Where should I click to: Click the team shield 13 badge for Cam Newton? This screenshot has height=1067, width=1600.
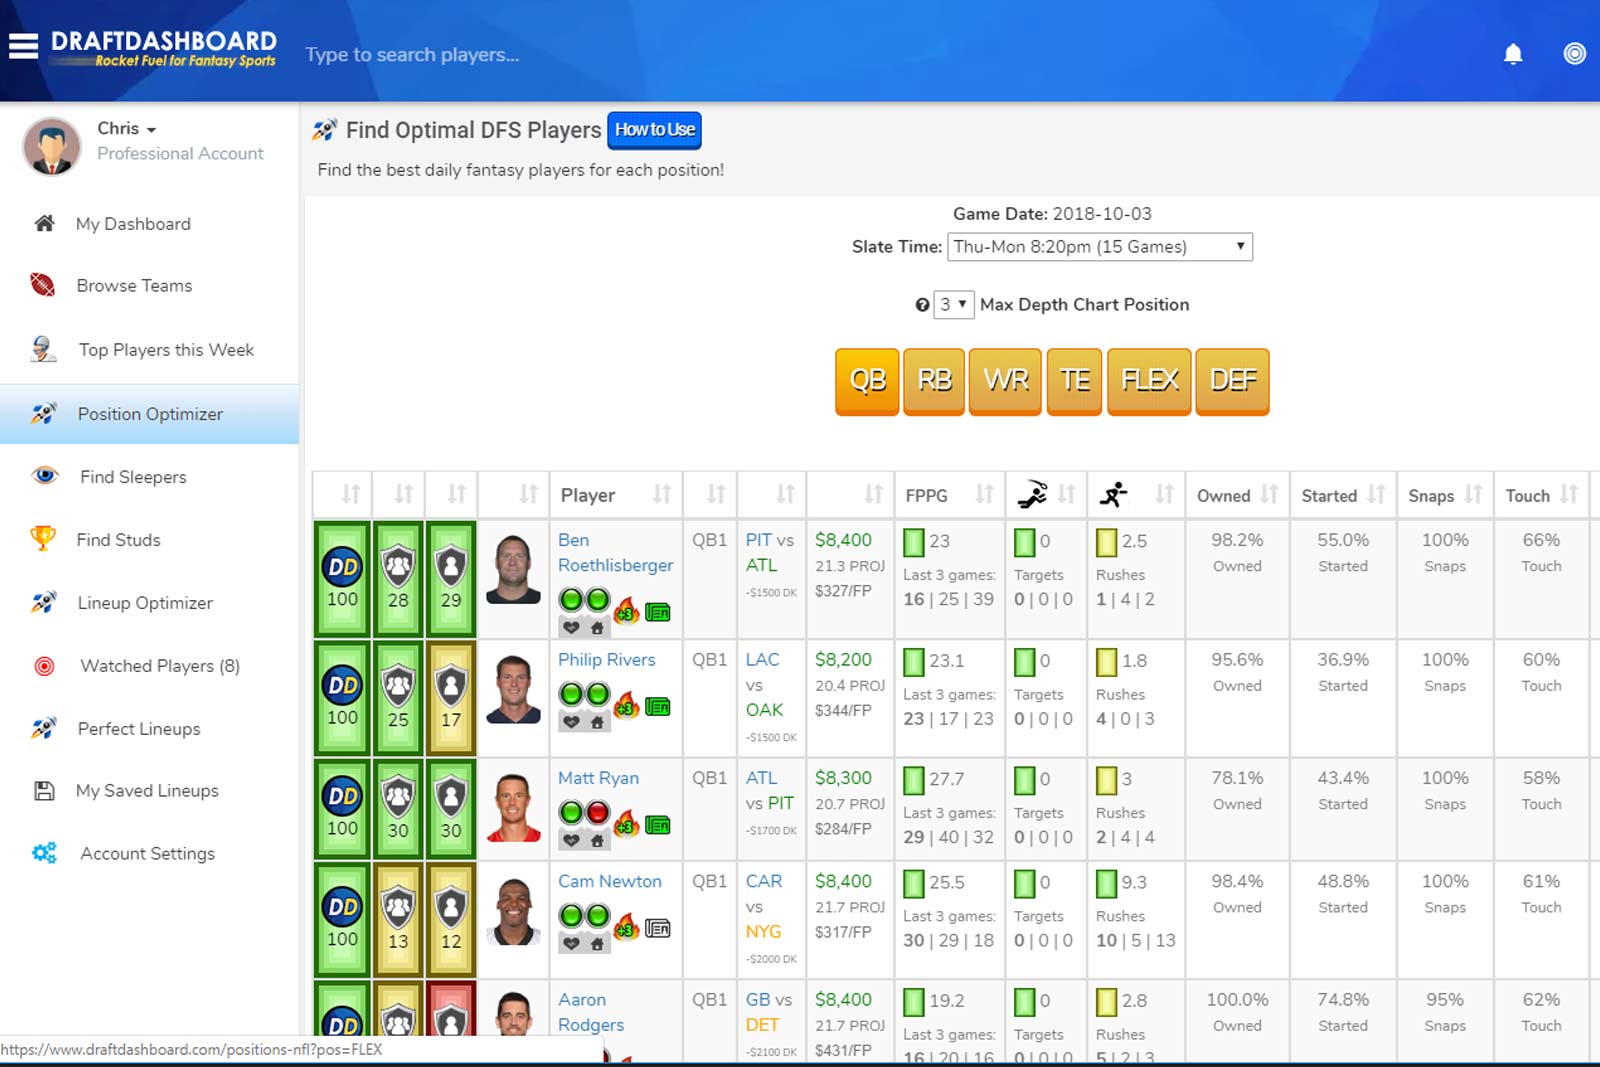[x=398, y=920]
